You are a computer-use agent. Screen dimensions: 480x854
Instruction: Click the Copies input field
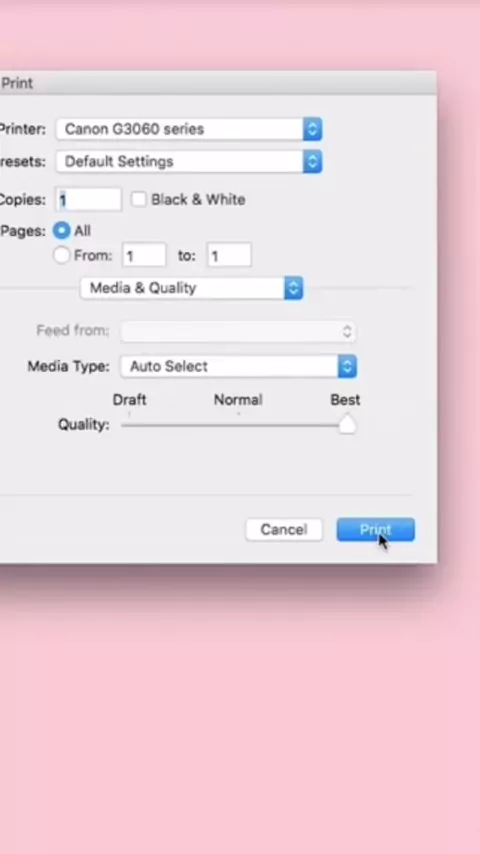coord(89,200)
